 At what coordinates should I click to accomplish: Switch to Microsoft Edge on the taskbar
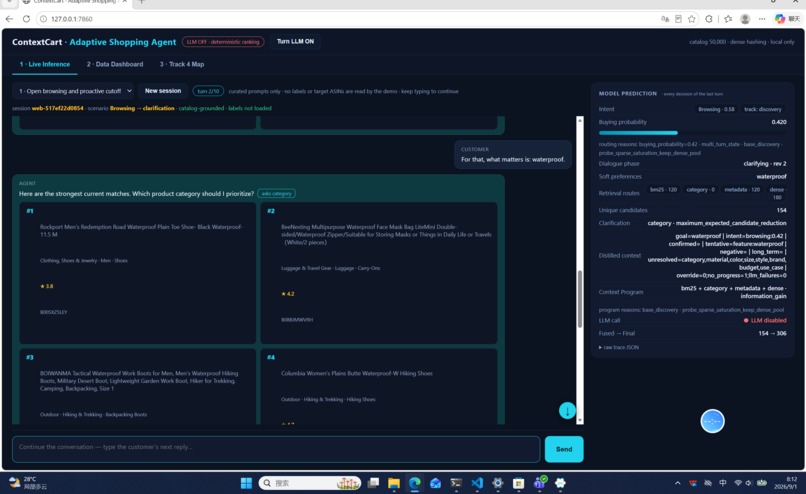(x=415, y=483)
